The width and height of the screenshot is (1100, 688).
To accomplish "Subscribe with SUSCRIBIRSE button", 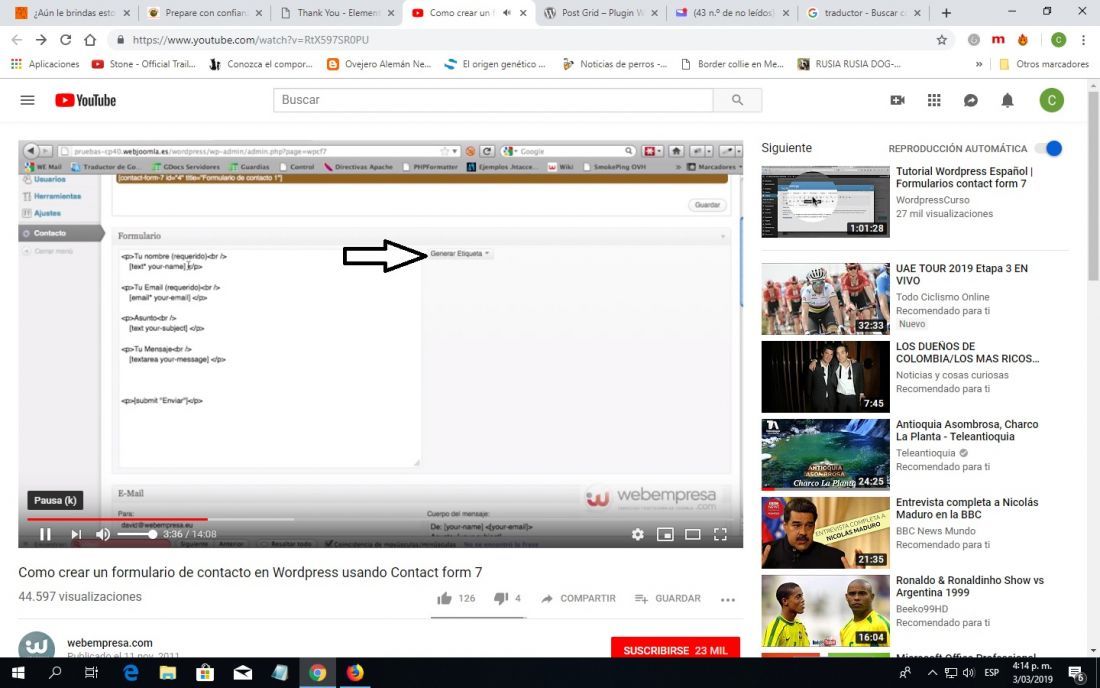I will pyautogui.click(x=675, y=649).
